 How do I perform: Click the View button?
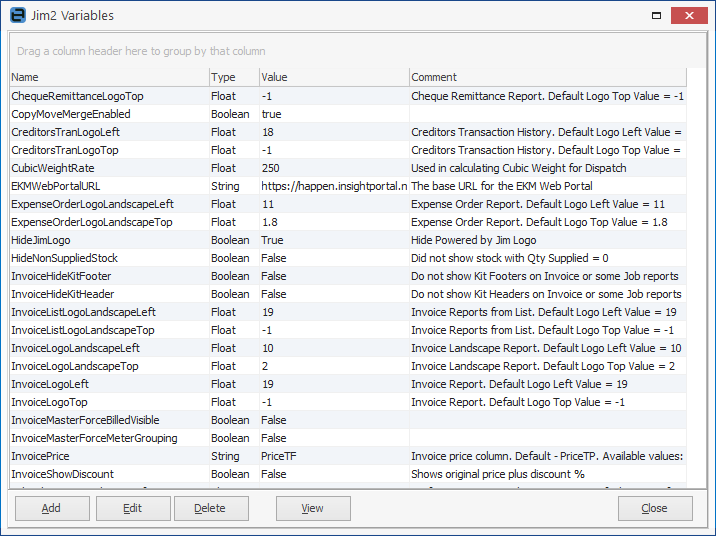[x=313, y=508]
